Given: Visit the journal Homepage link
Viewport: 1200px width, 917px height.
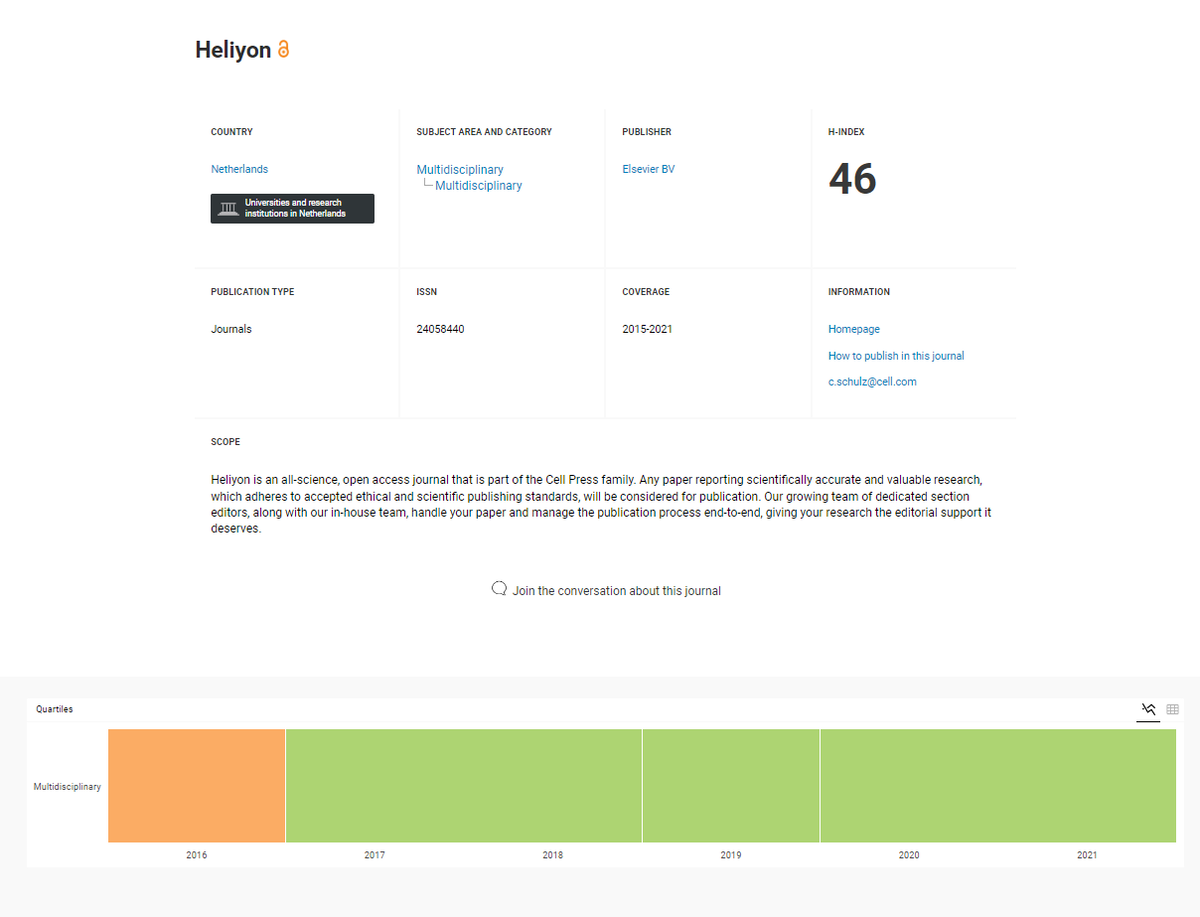Looking at the screenshot, I should pos(854,329).
